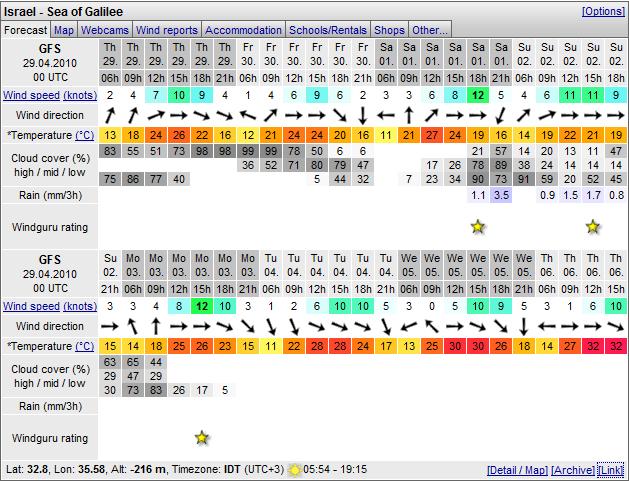629x481 pixels.
Task: Click the temperature 32 cell for Th 06. 15h
Action: (616, 346)
